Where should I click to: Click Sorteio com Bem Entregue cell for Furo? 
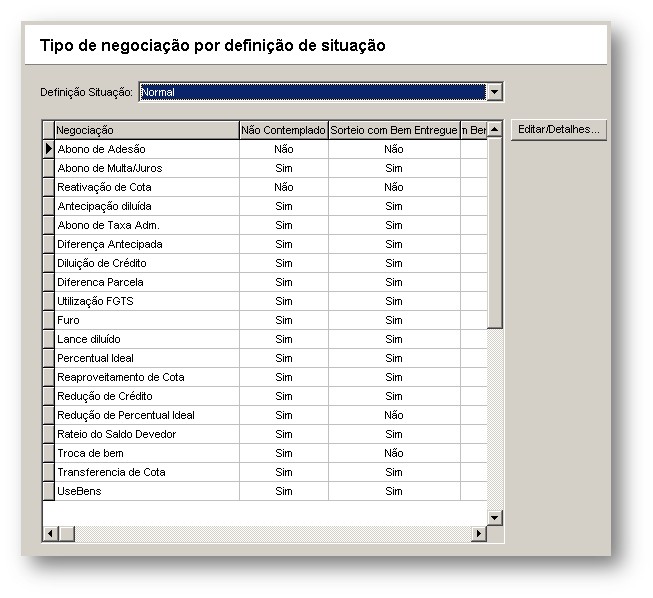[394, 320]
